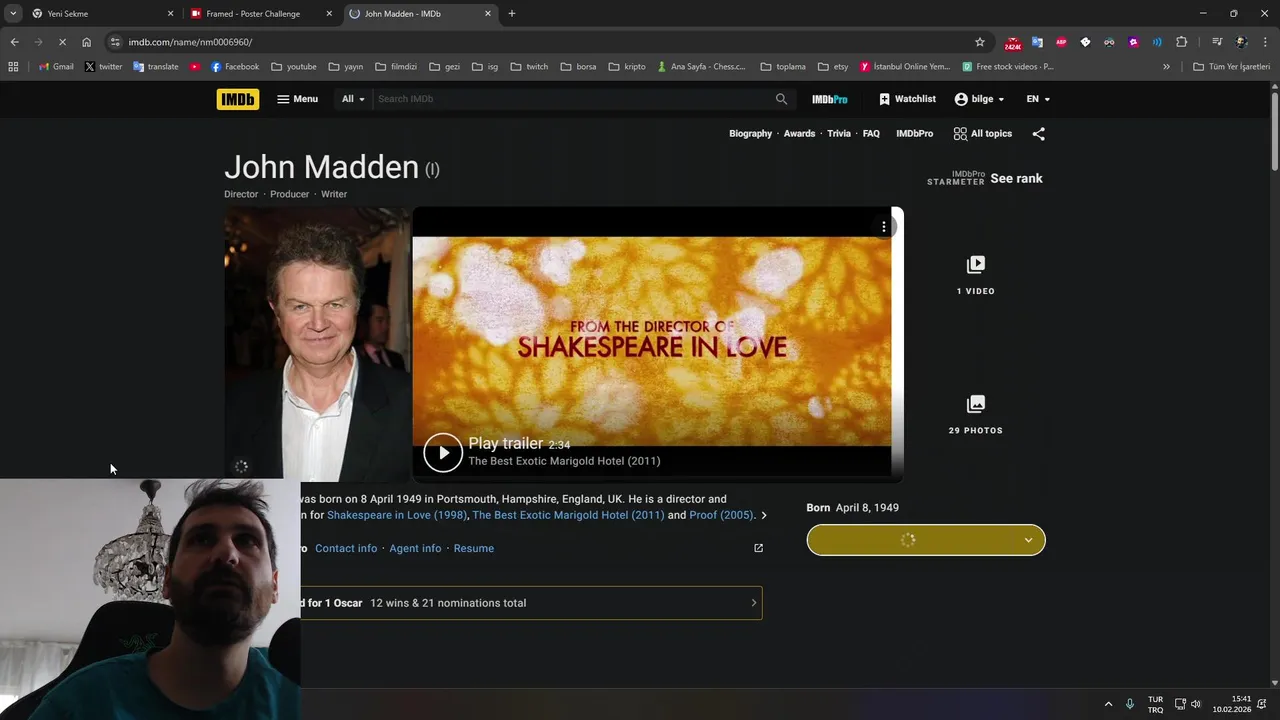Open the 29 Photos gallery

[975, 414]
